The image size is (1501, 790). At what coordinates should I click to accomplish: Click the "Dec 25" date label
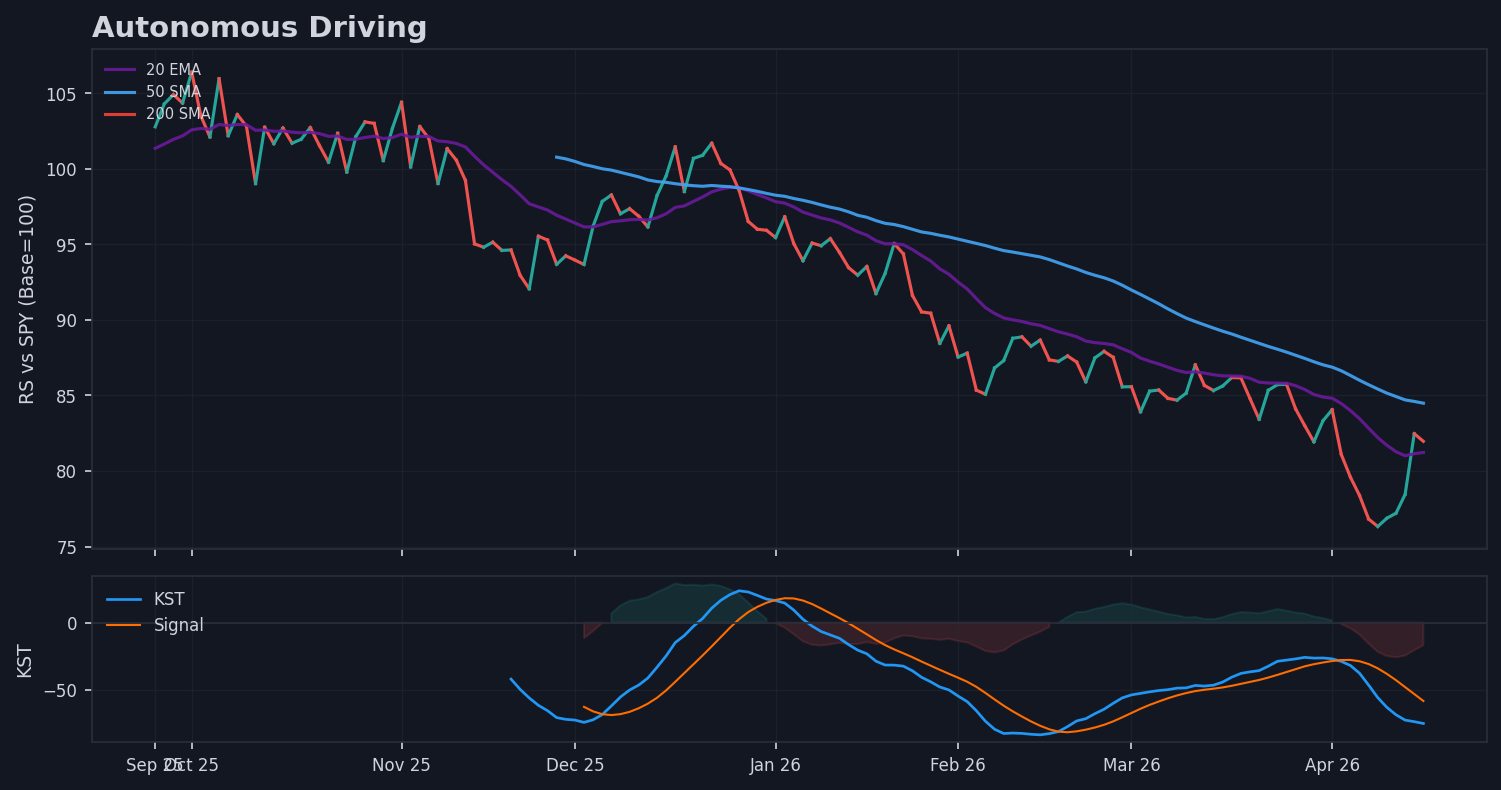pyautogui.click(x=575, y=765)
